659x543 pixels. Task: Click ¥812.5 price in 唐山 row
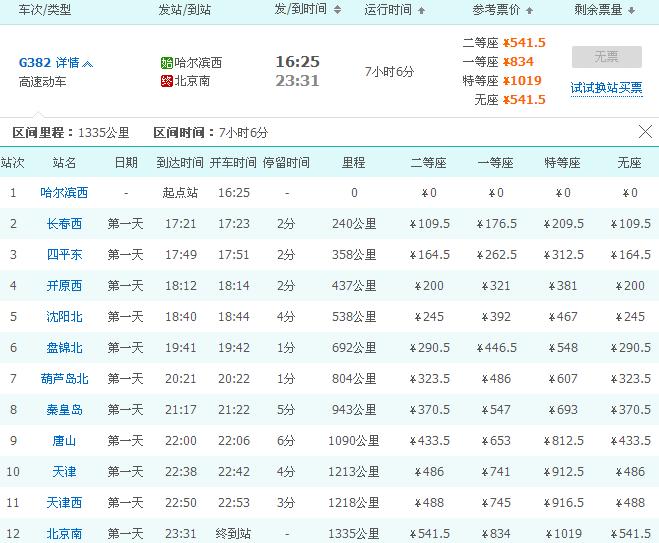click(x=563, y=440)
